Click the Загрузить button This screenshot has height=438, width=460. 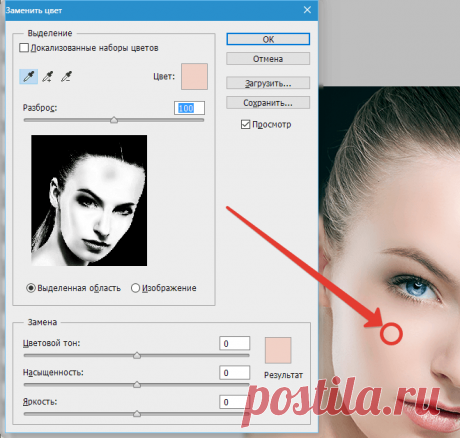tap(268, 83)
